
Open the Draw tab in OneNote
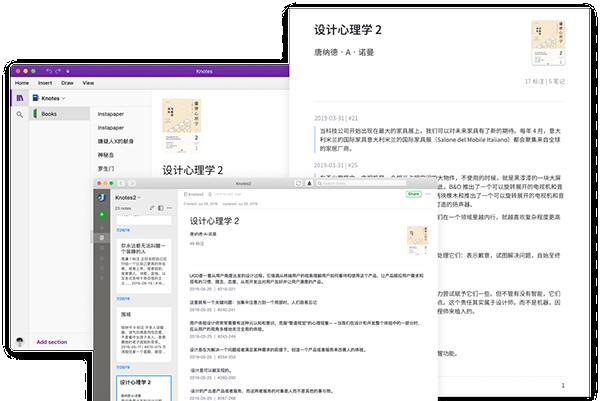(67, 83)
